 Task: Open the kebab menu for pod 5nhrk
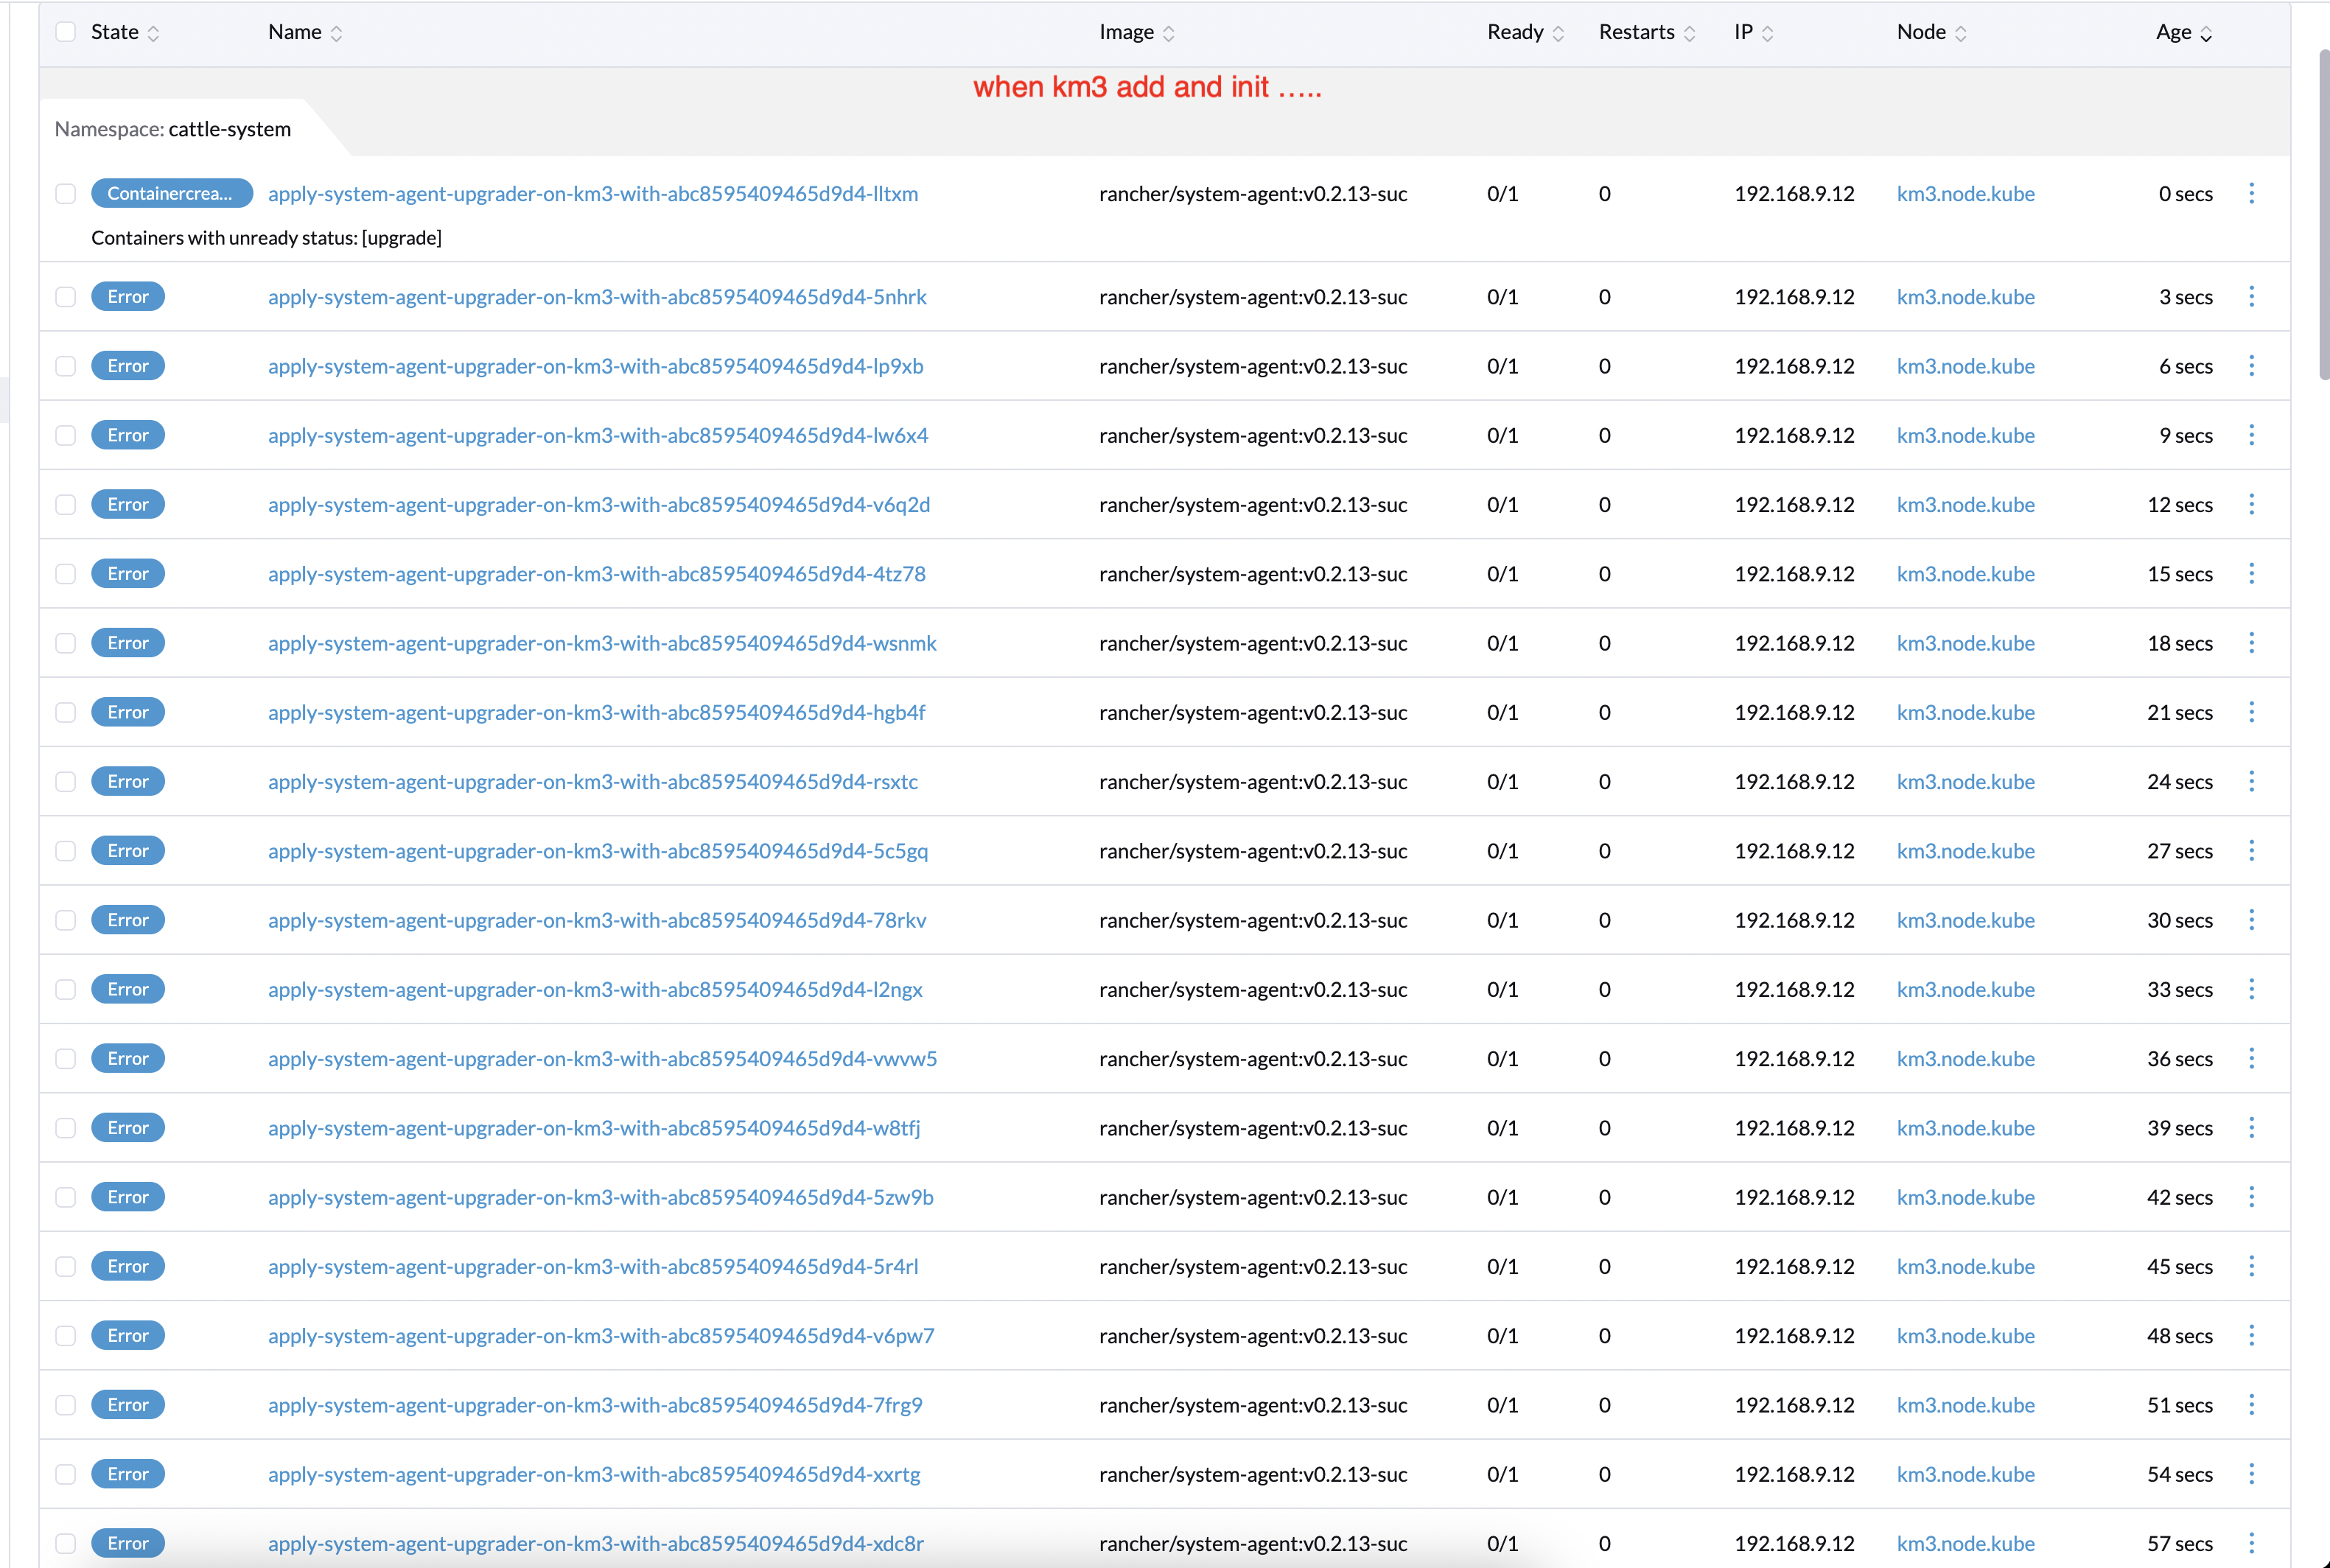point(2252,296)
